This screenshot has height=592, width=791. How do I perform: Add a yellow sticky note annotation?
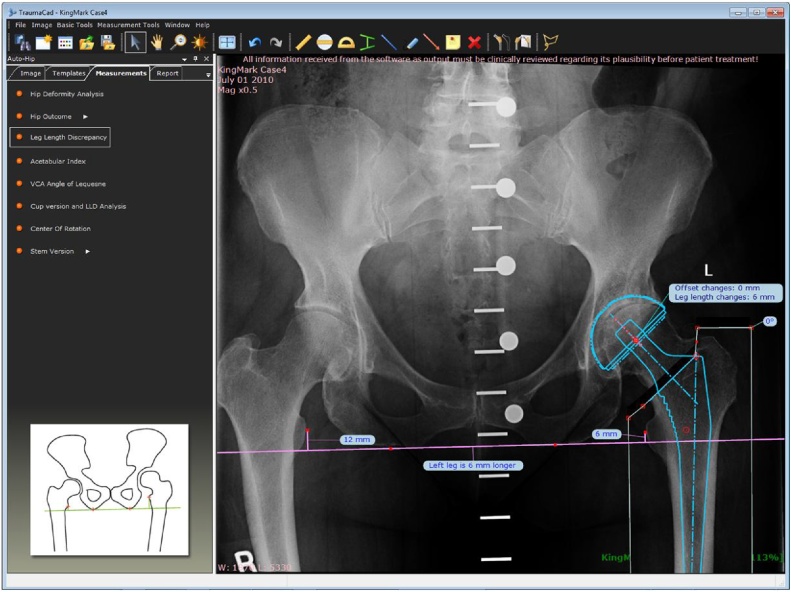(x=453, y=43)
